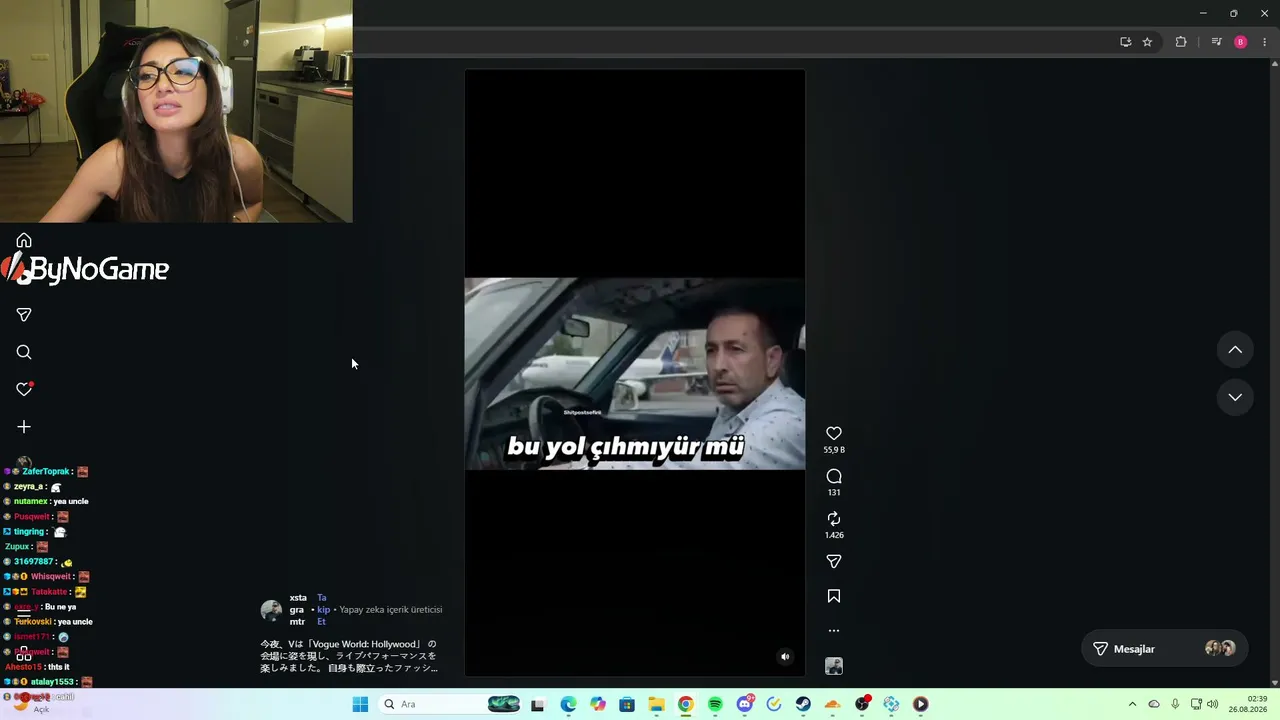The width and height of the screenshot is (1280, 720).
Task: Share the reel via paper-plane icon
Action: click(834, 561)
